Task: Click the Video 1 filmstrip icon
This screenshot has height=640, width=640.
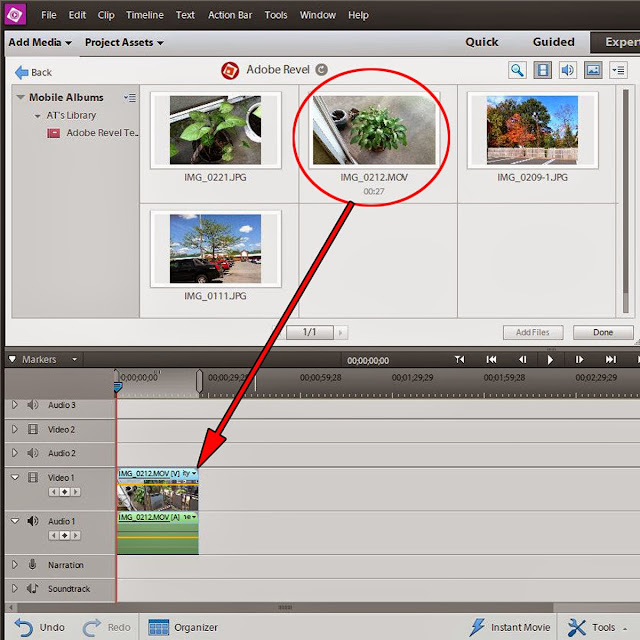Action: point(33,477)
